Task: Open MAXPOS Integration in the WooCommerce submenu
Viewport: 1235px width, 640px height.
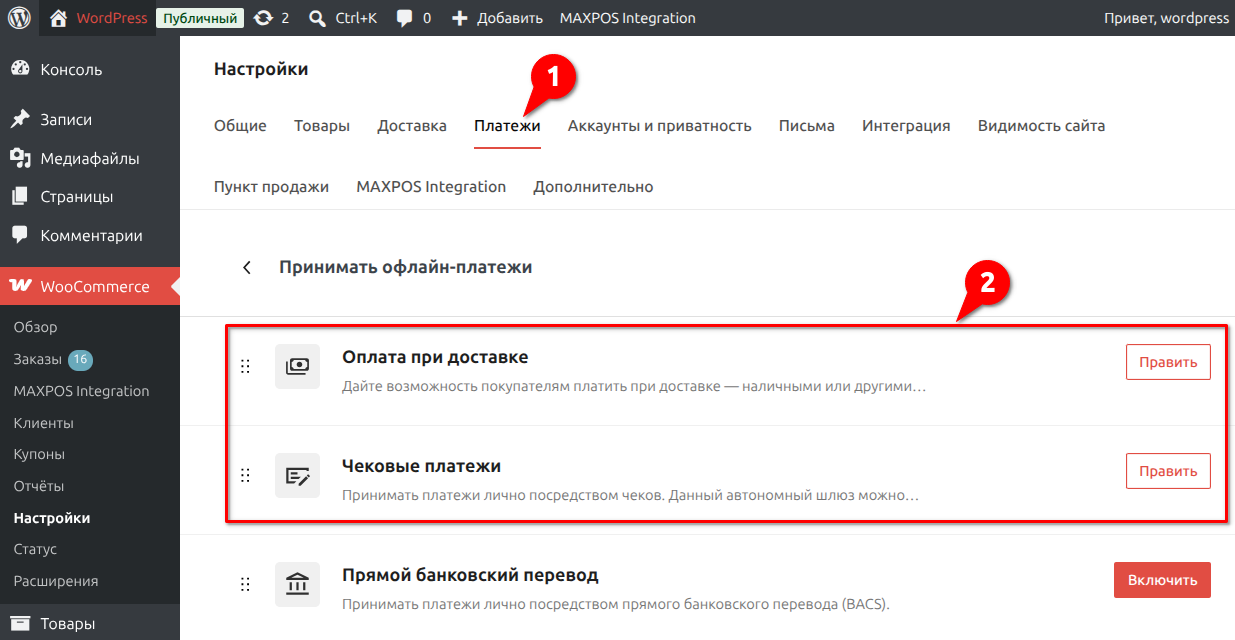Action: pyautogui.click(x=82, y=391)
